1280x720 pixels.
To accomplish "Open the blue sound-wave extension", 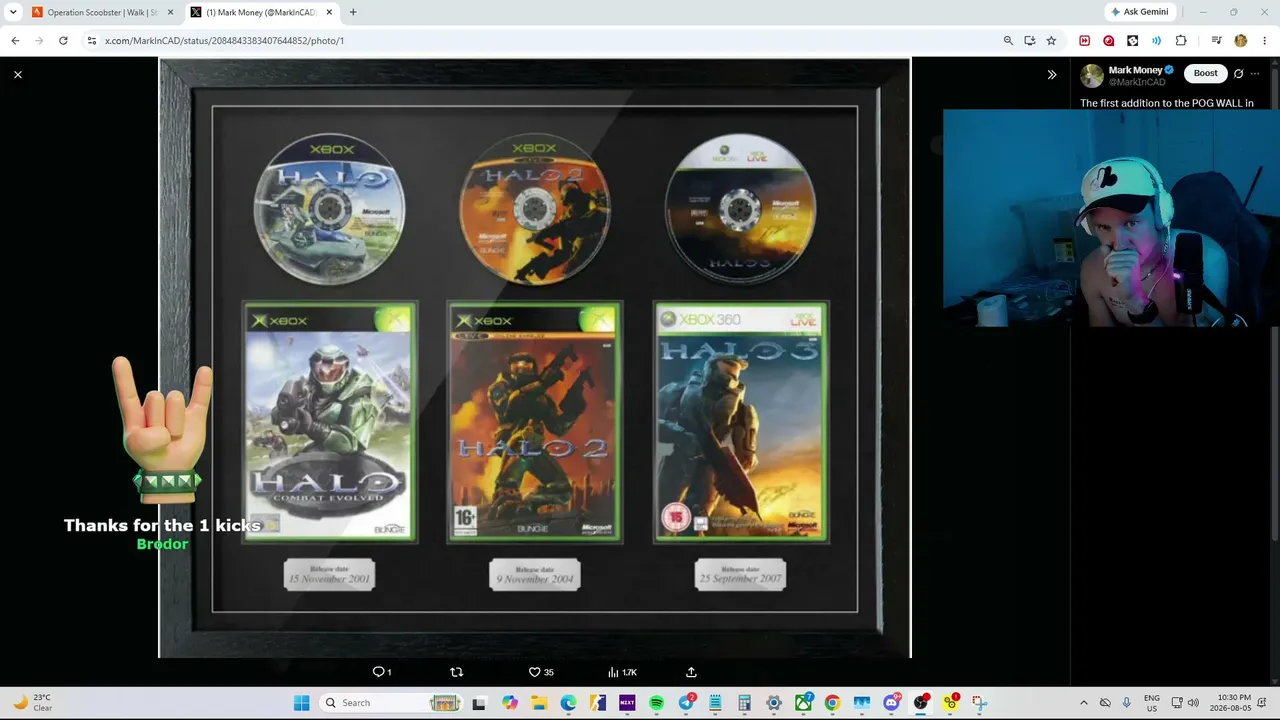I will click(1157, 41).
